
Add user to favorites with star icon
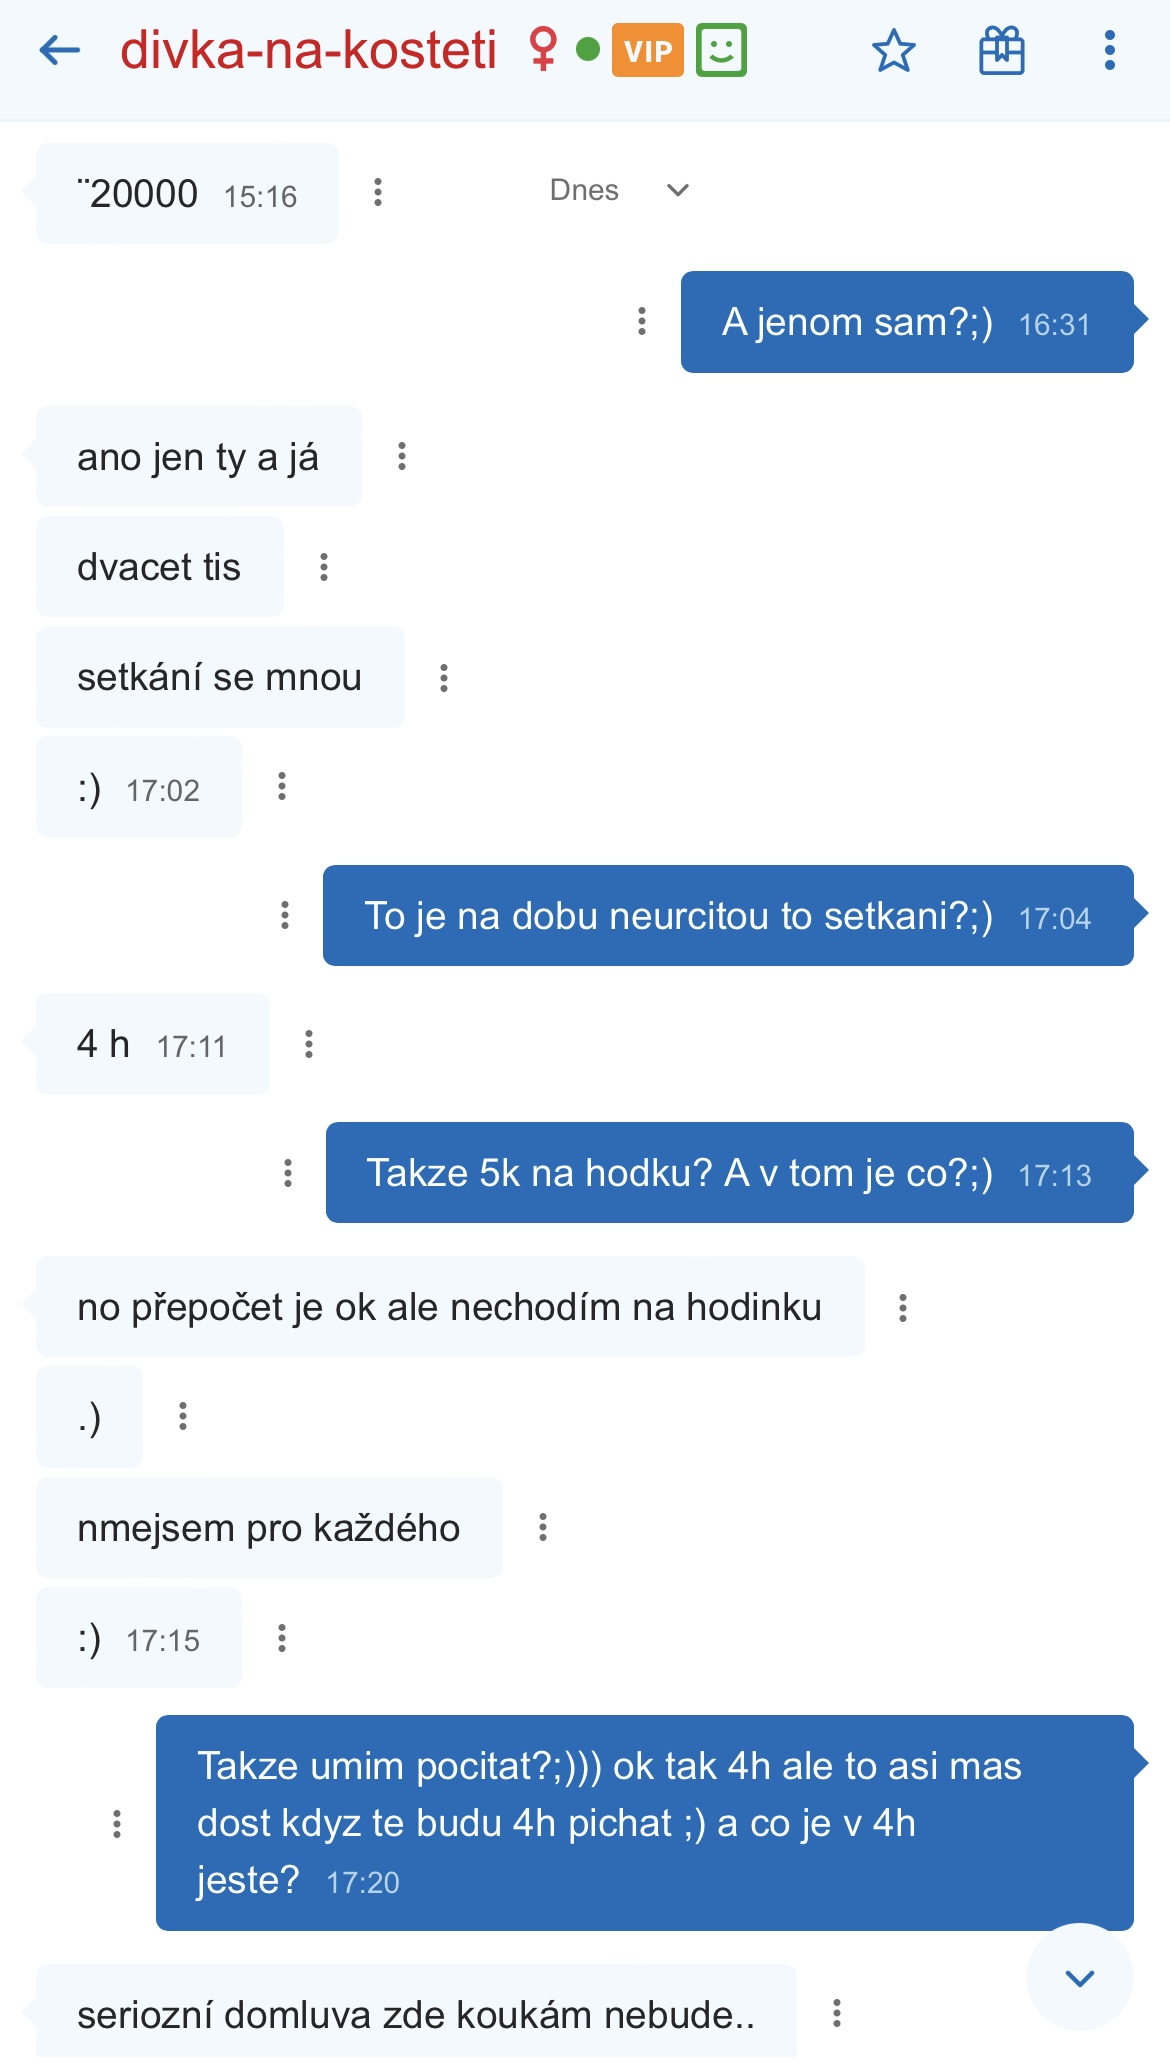tap(893, 51)
